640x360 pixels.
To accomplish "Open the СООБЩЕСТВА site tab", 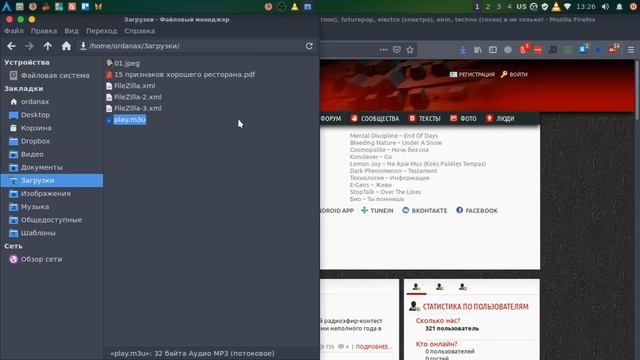I will click(375, 119).
